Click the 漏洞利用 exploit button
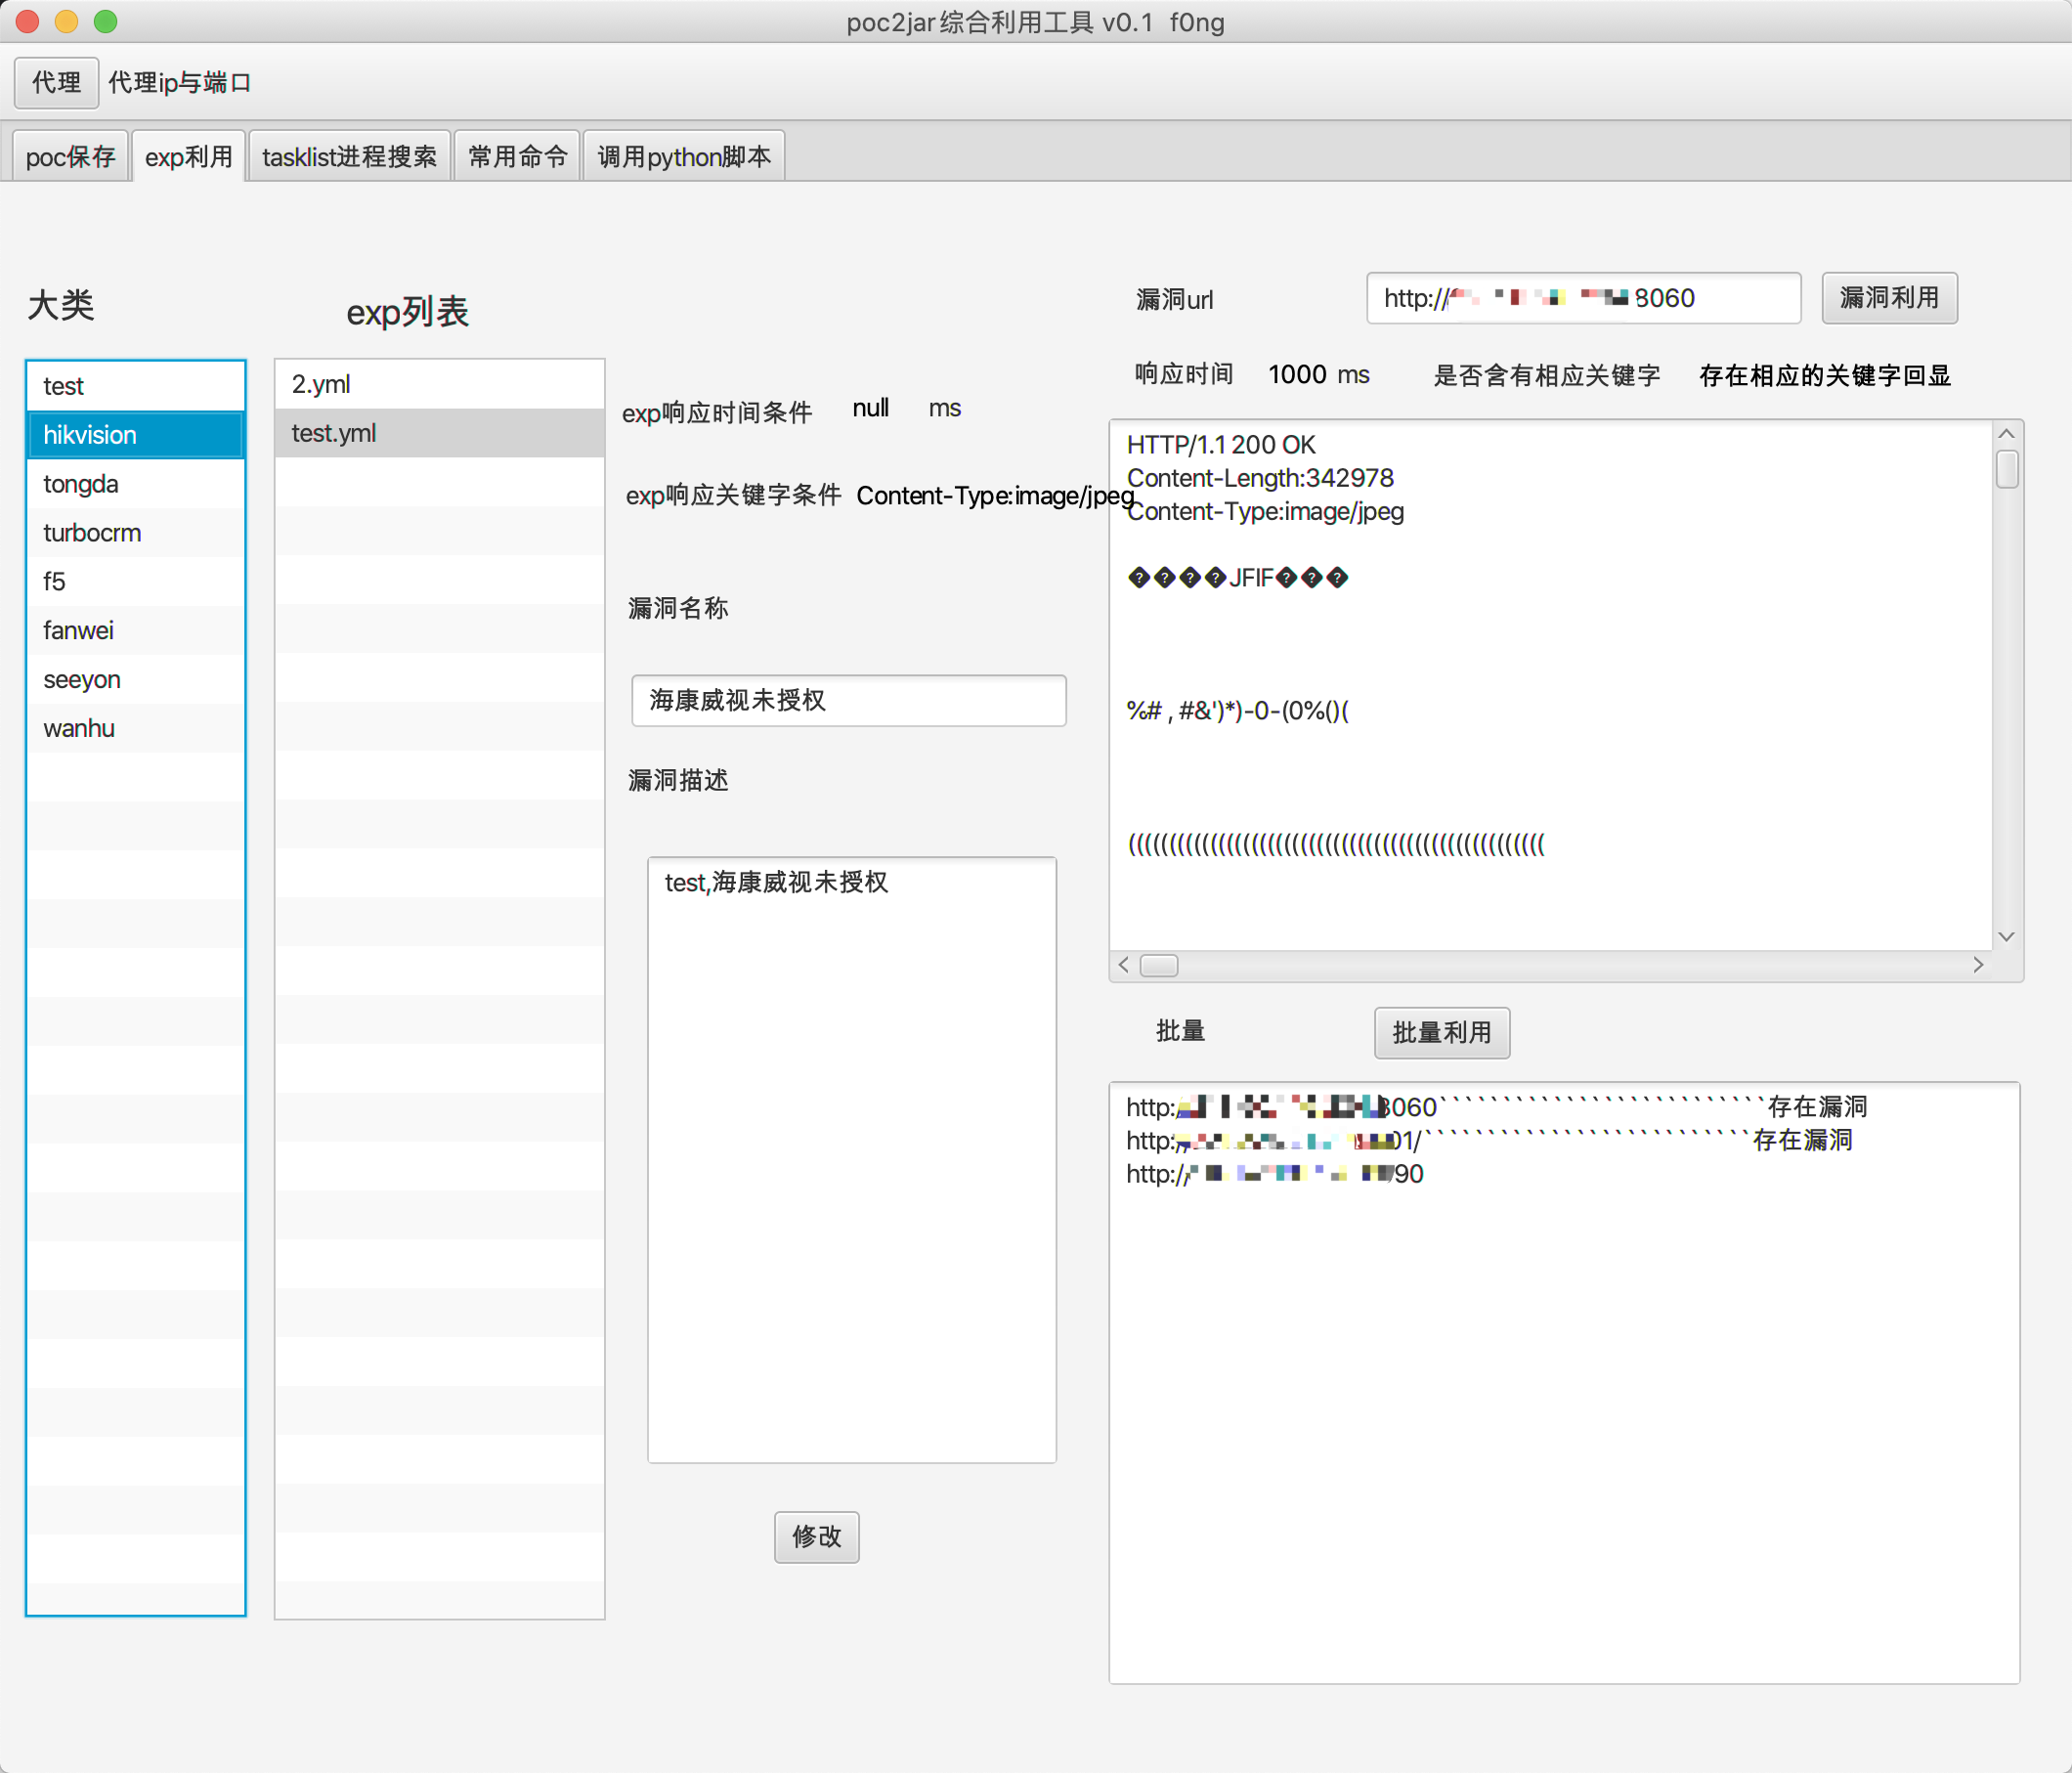The image size is (2072, 1773). 1888,298
